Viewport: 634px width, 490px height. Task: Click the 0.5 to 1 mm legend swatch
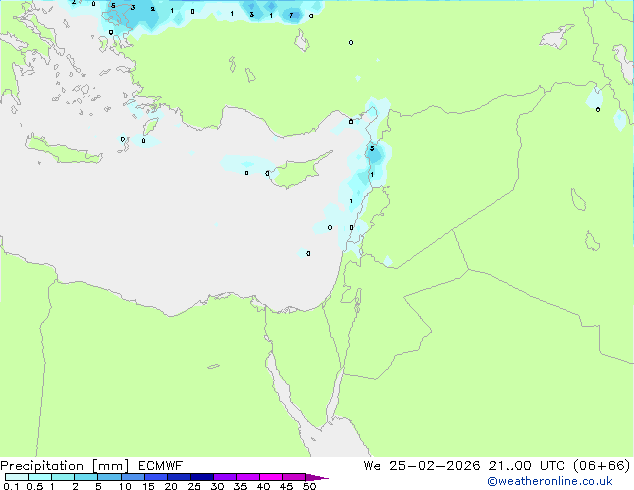pyautogui.click(x=40, y=477)
